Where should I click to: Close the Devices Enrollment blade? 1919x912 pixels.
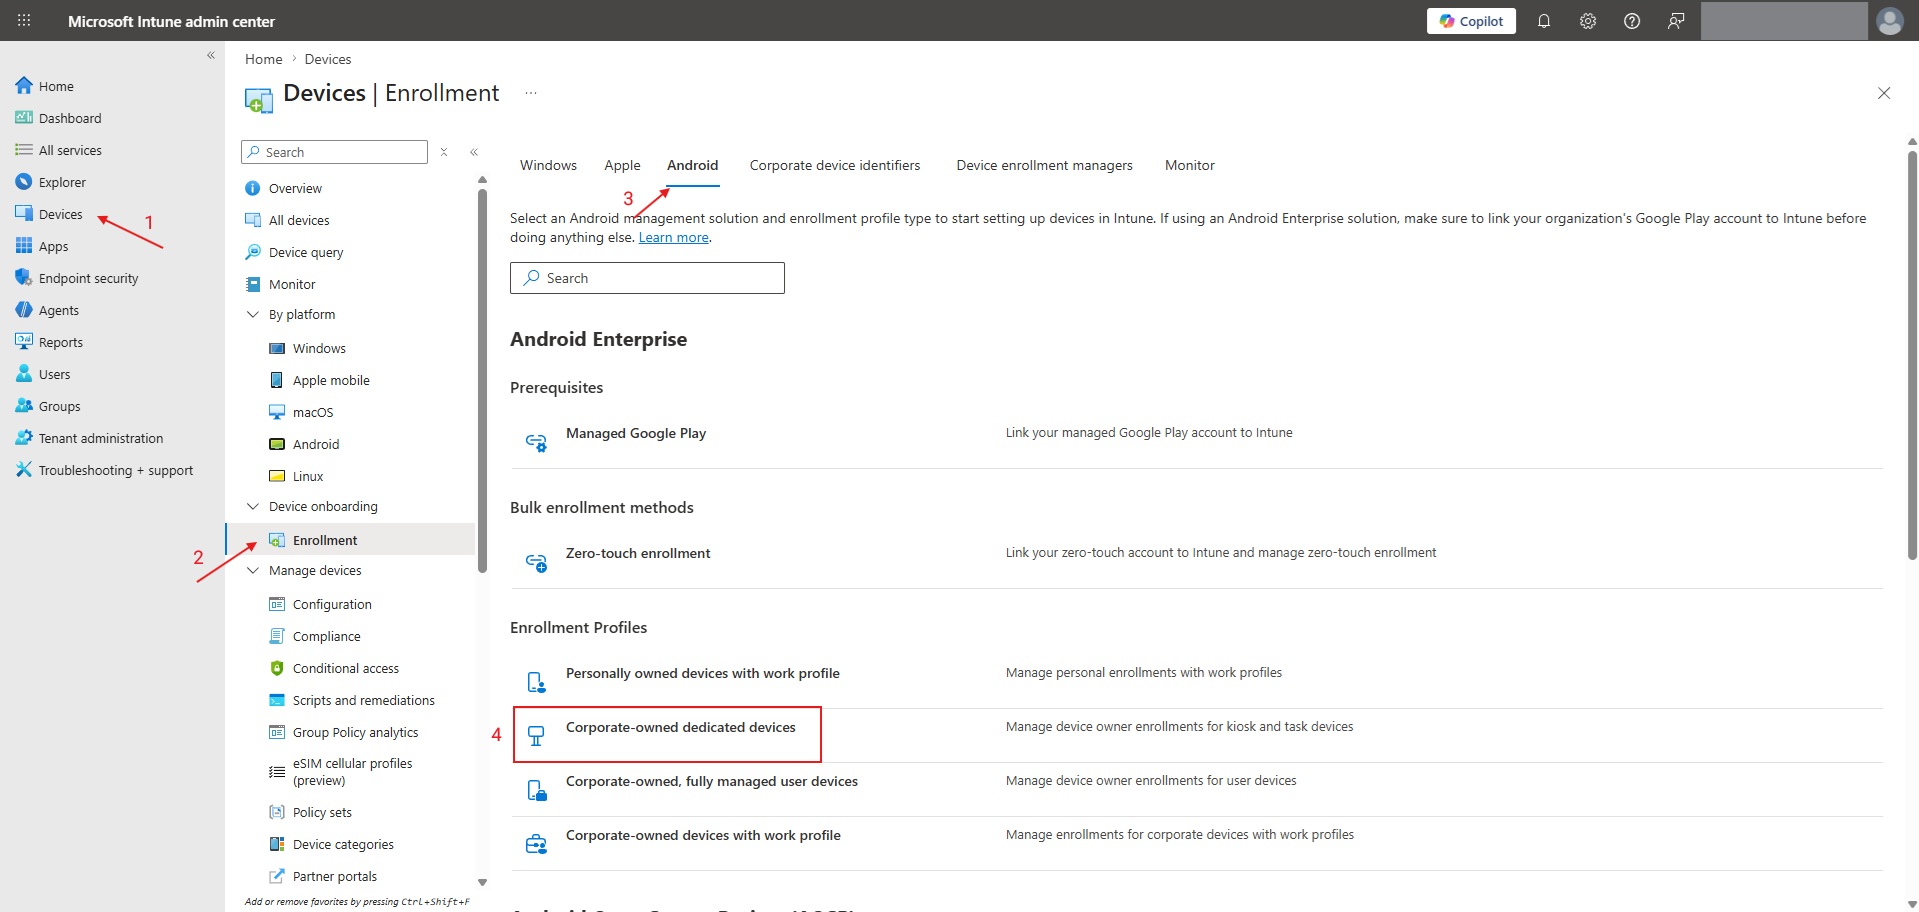point(1884,93)
